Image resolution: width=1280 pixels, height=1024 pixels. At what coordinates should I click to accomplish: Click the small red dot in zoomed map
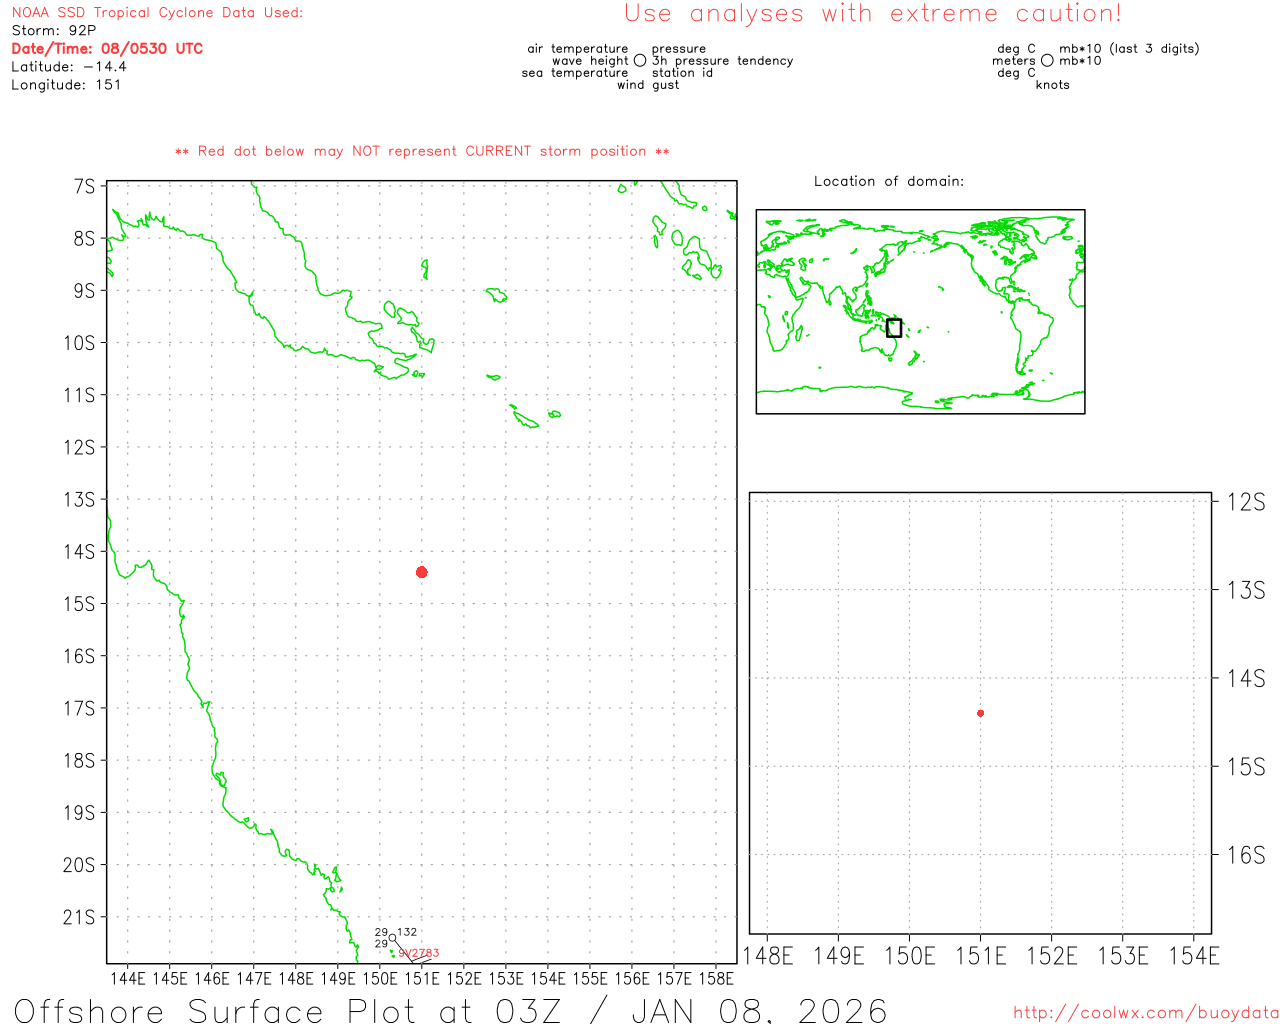(980, 713)
